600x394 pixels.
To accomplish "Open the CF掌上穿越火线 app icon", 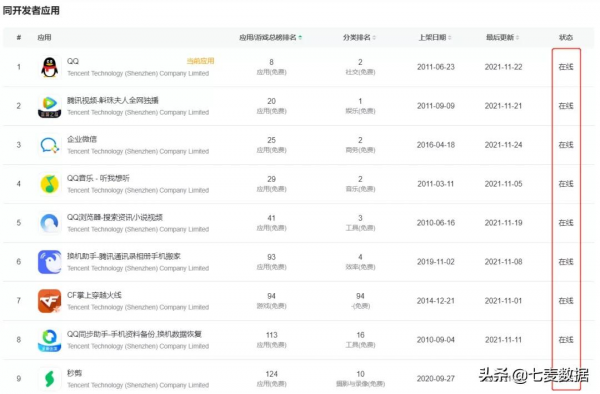I will tap(49, 301).
